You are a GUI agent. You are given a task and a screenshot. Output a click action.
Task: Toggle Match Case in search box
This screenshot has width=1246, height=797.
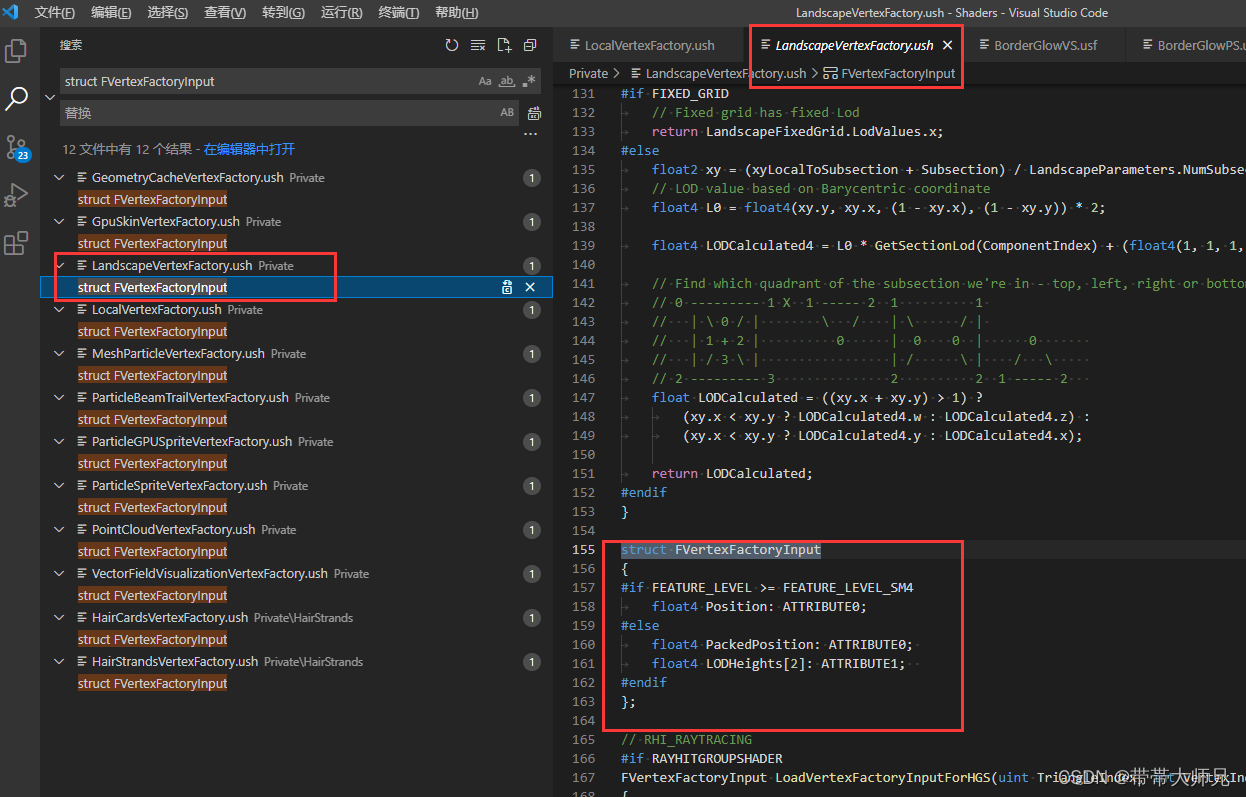point(485,81)
